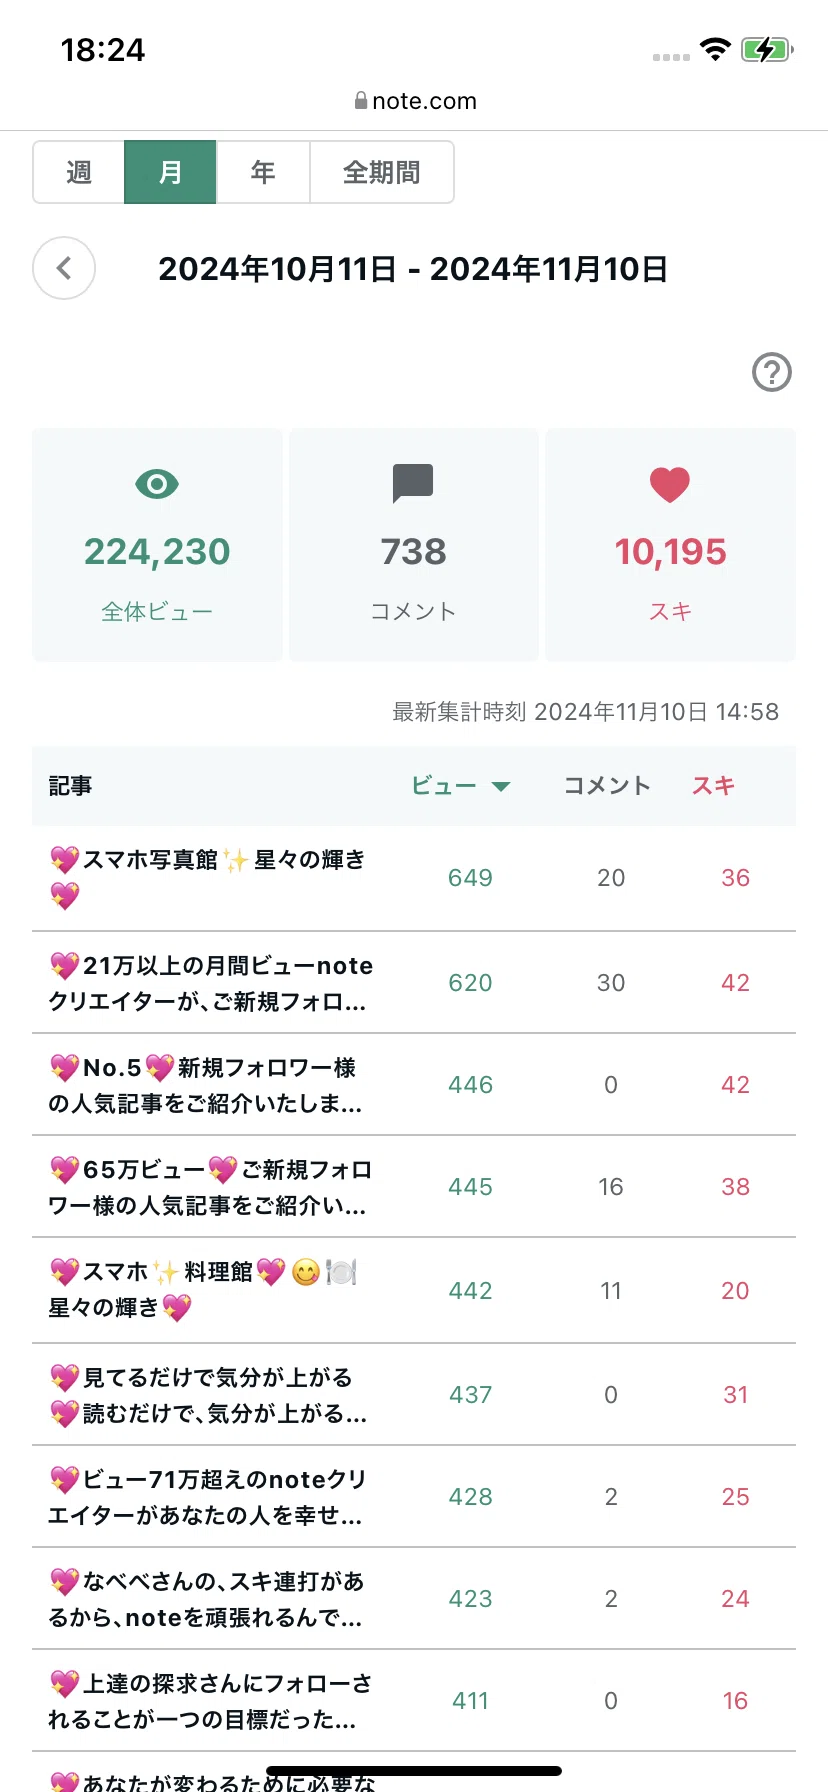Sort articles by スキ column

click(x=714, y=786)
